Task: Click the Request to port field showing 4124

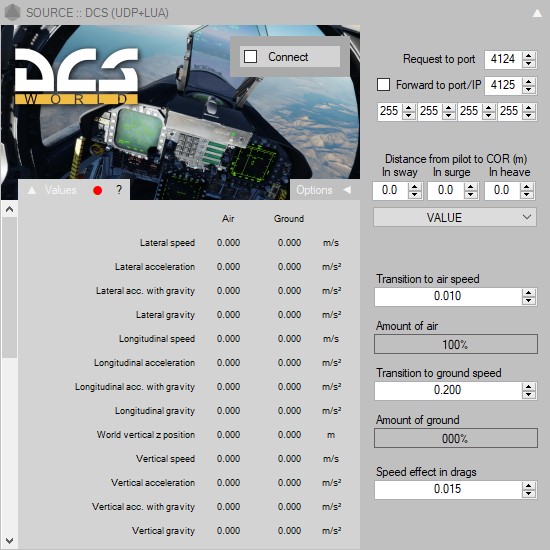Action: click(503, 59)
